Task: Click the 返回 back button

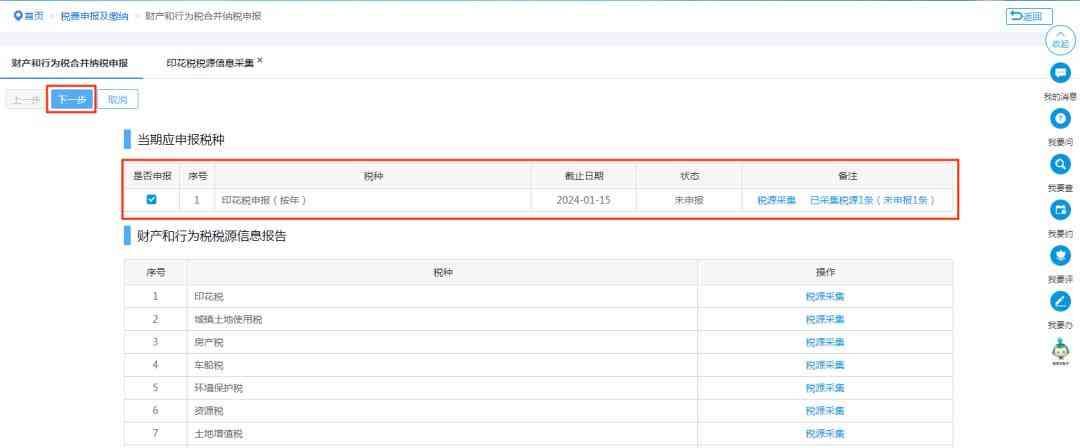Action: (x=1029, y=16)
